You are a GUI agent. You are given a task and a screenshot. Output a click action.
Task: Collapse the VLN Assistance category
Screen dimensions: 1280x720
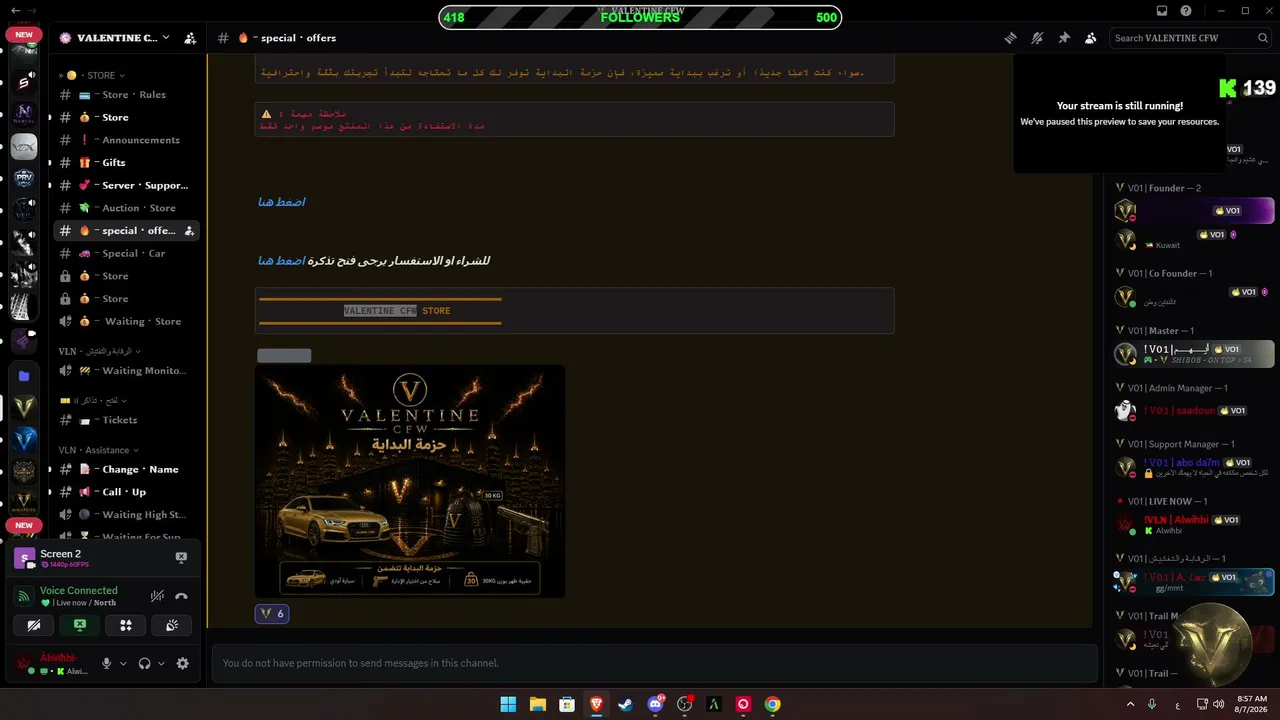[x=98, y=450]
